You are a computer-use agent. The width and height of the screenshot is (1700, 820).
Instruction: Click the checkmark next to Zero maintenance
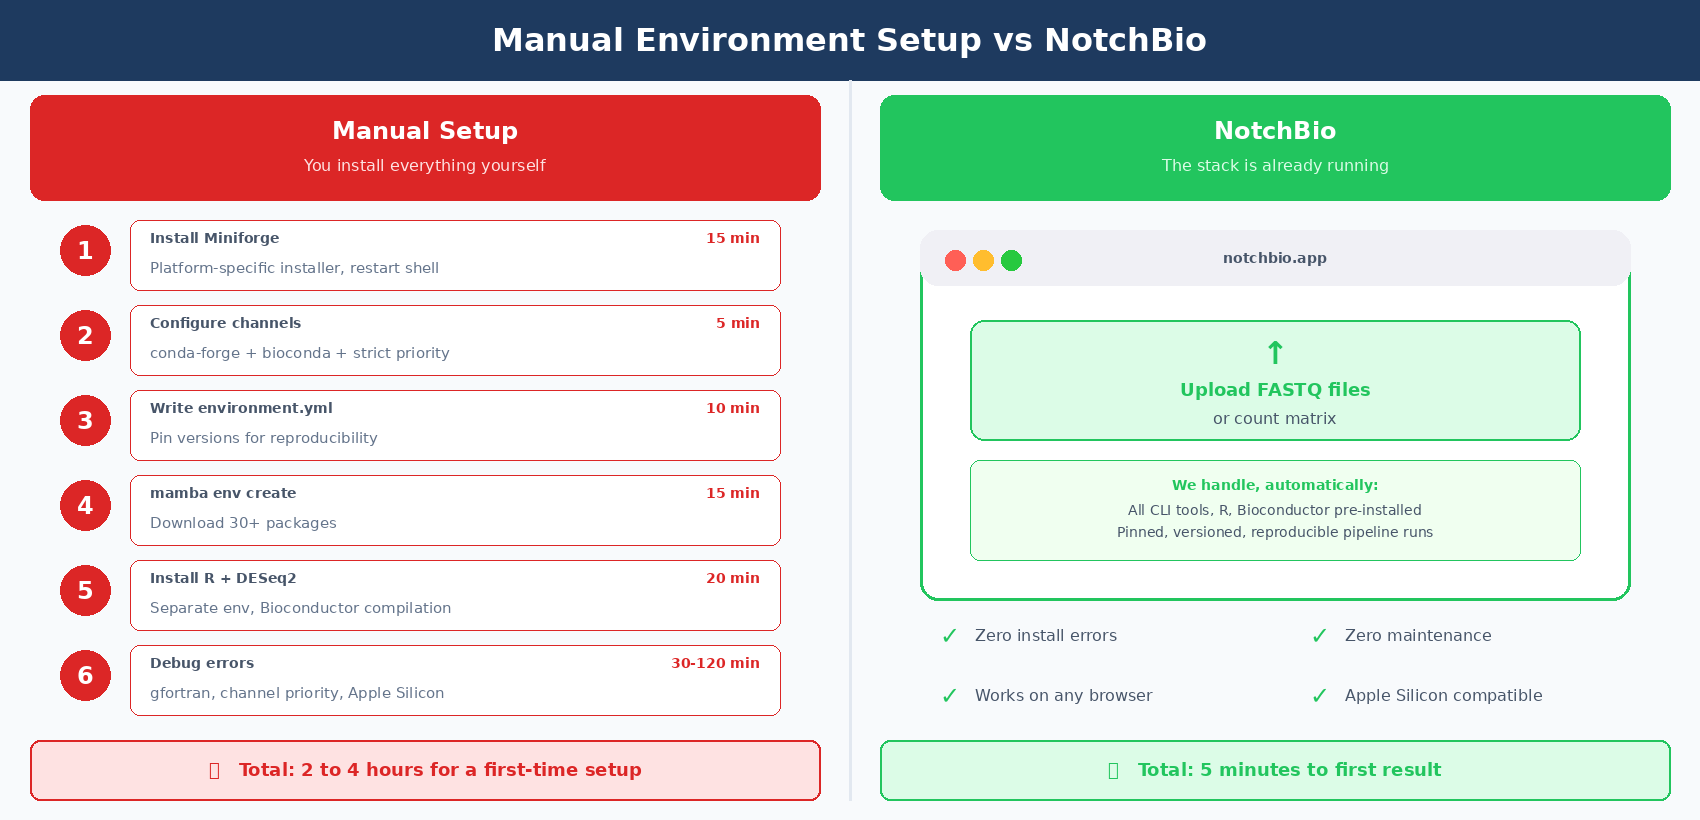1319,636
